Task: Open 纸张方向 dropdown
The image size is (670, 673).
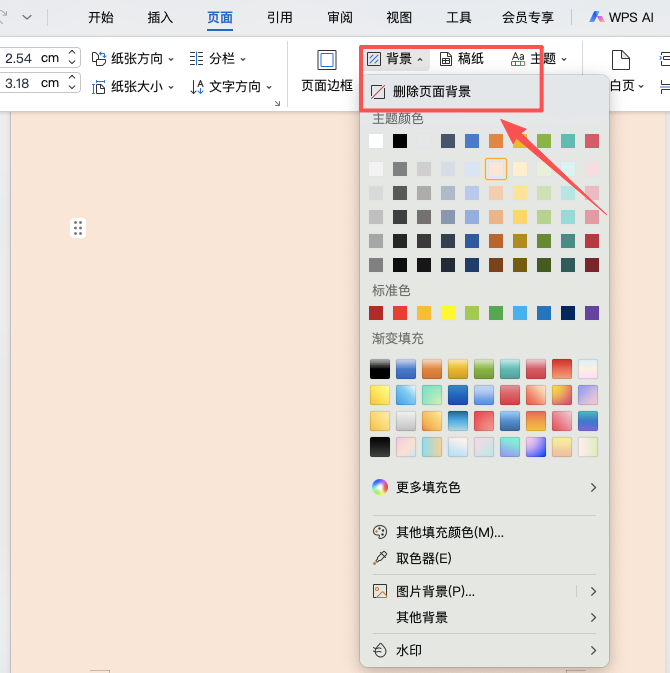Action: click(133, 58)
